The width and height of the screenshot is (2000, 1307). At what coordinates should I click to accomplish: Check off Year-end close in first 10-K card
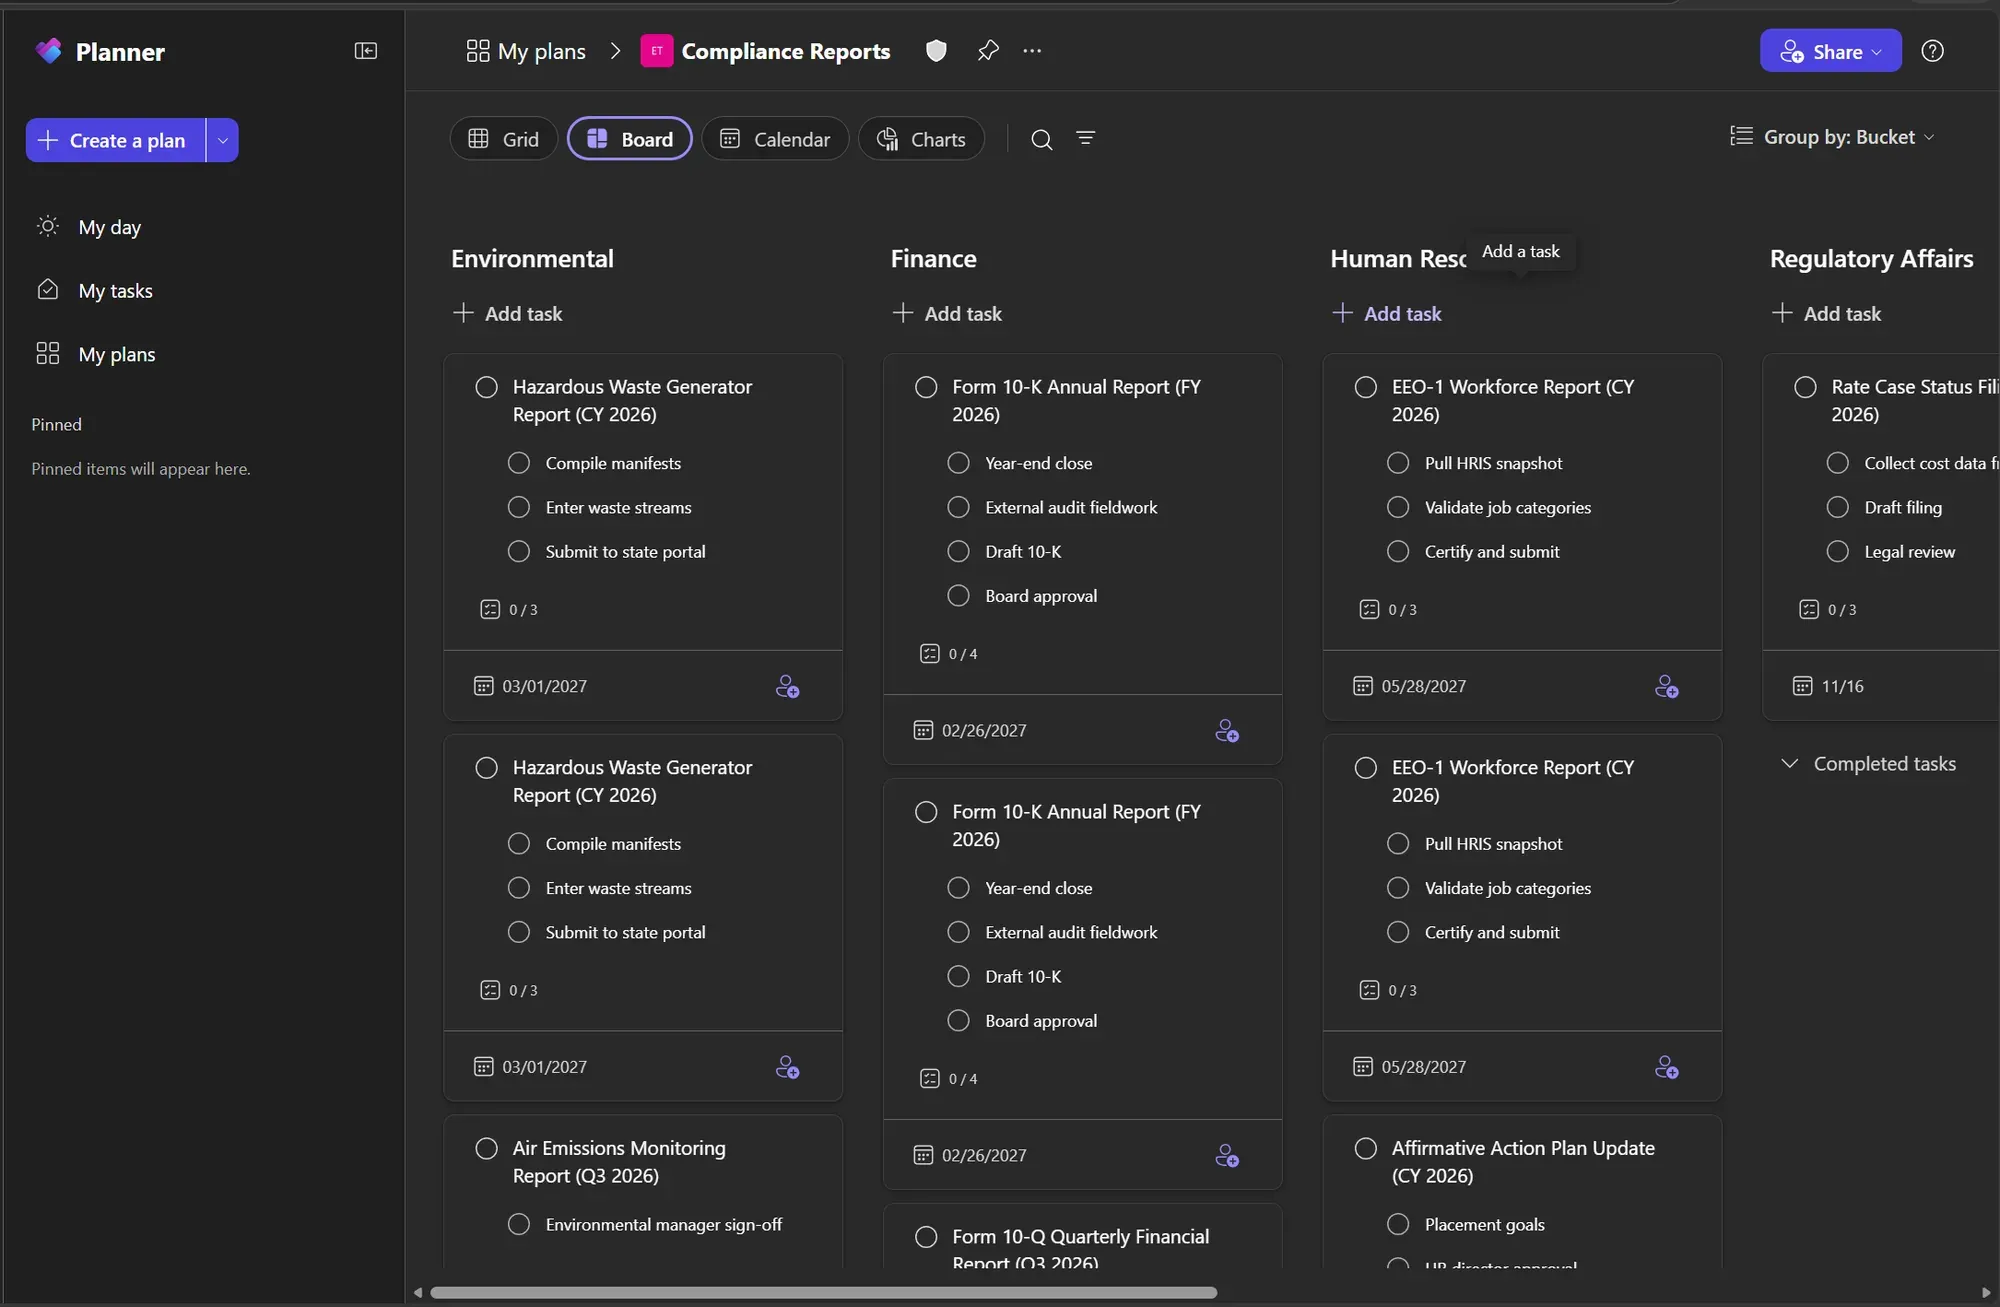click(x=958, y=463)
